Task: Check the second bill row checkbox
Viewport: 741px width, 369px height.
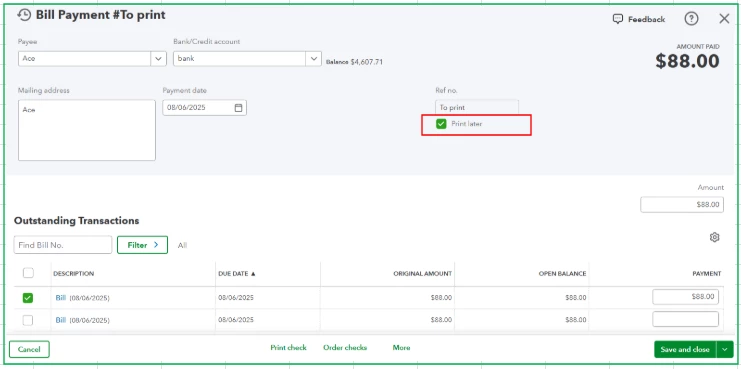Action: pos(28,320)
